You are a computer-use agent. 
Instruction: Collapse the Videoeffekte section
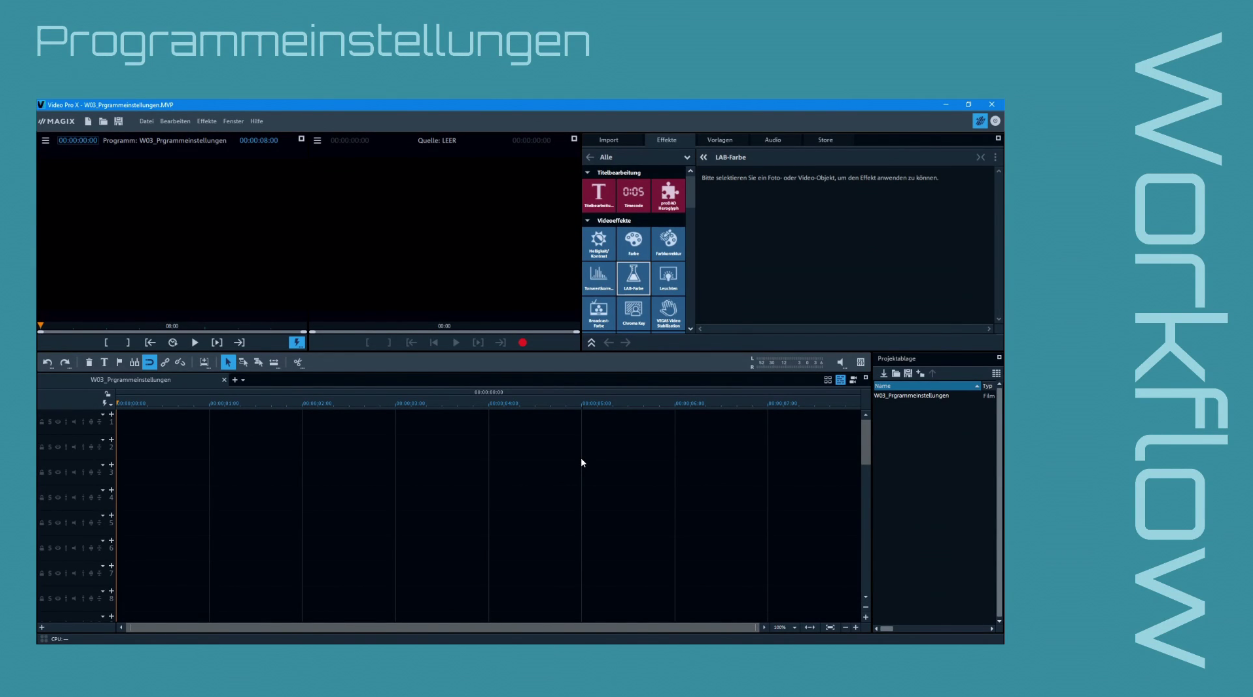[x=587, y=220]
